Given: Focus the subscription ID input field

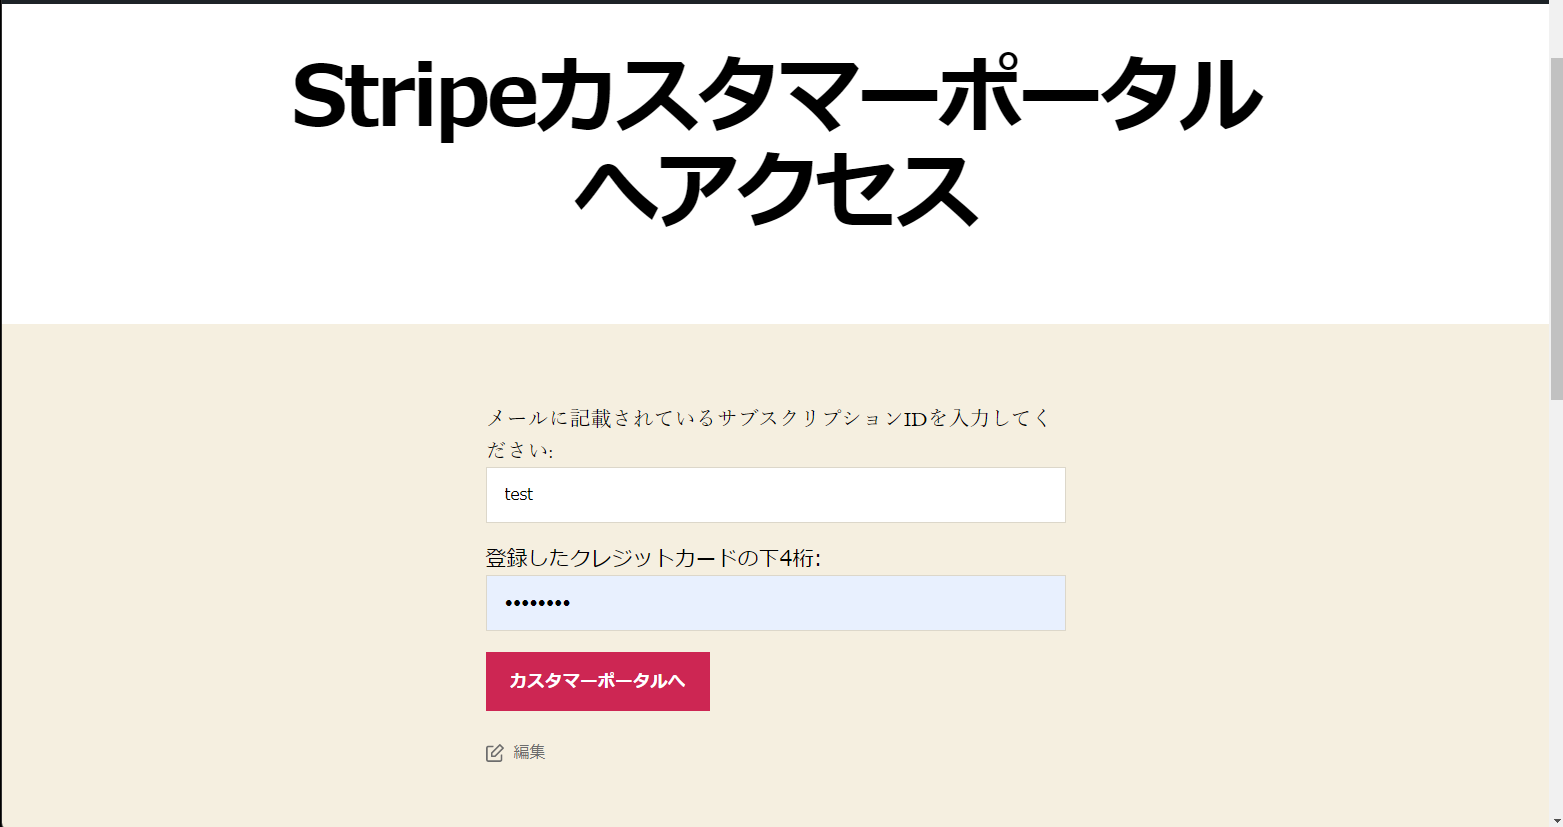Looking at the screenshot, I should pyautogui.click(x=775, y=495).
